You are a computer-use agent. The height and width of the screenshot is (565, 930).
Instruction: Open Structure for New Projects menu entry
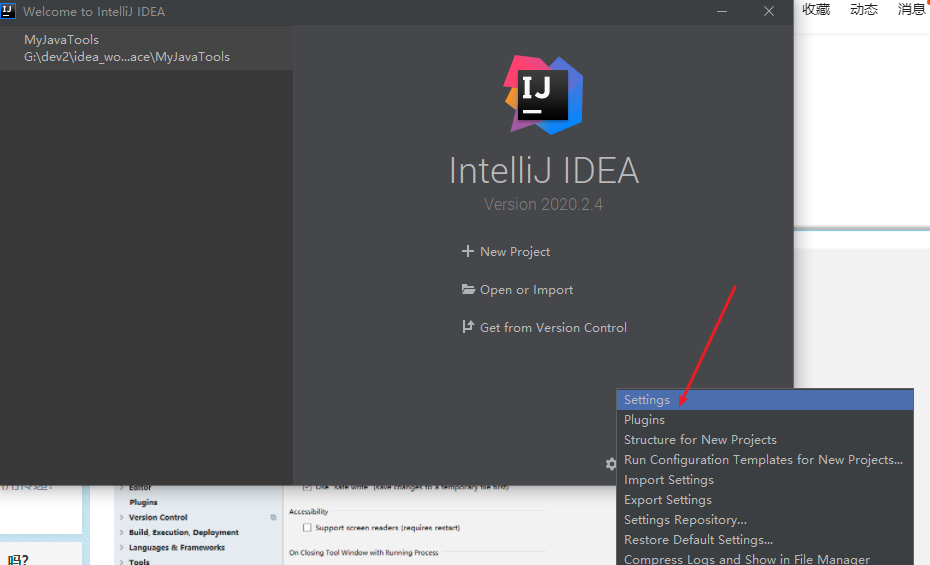click(765, 440)
